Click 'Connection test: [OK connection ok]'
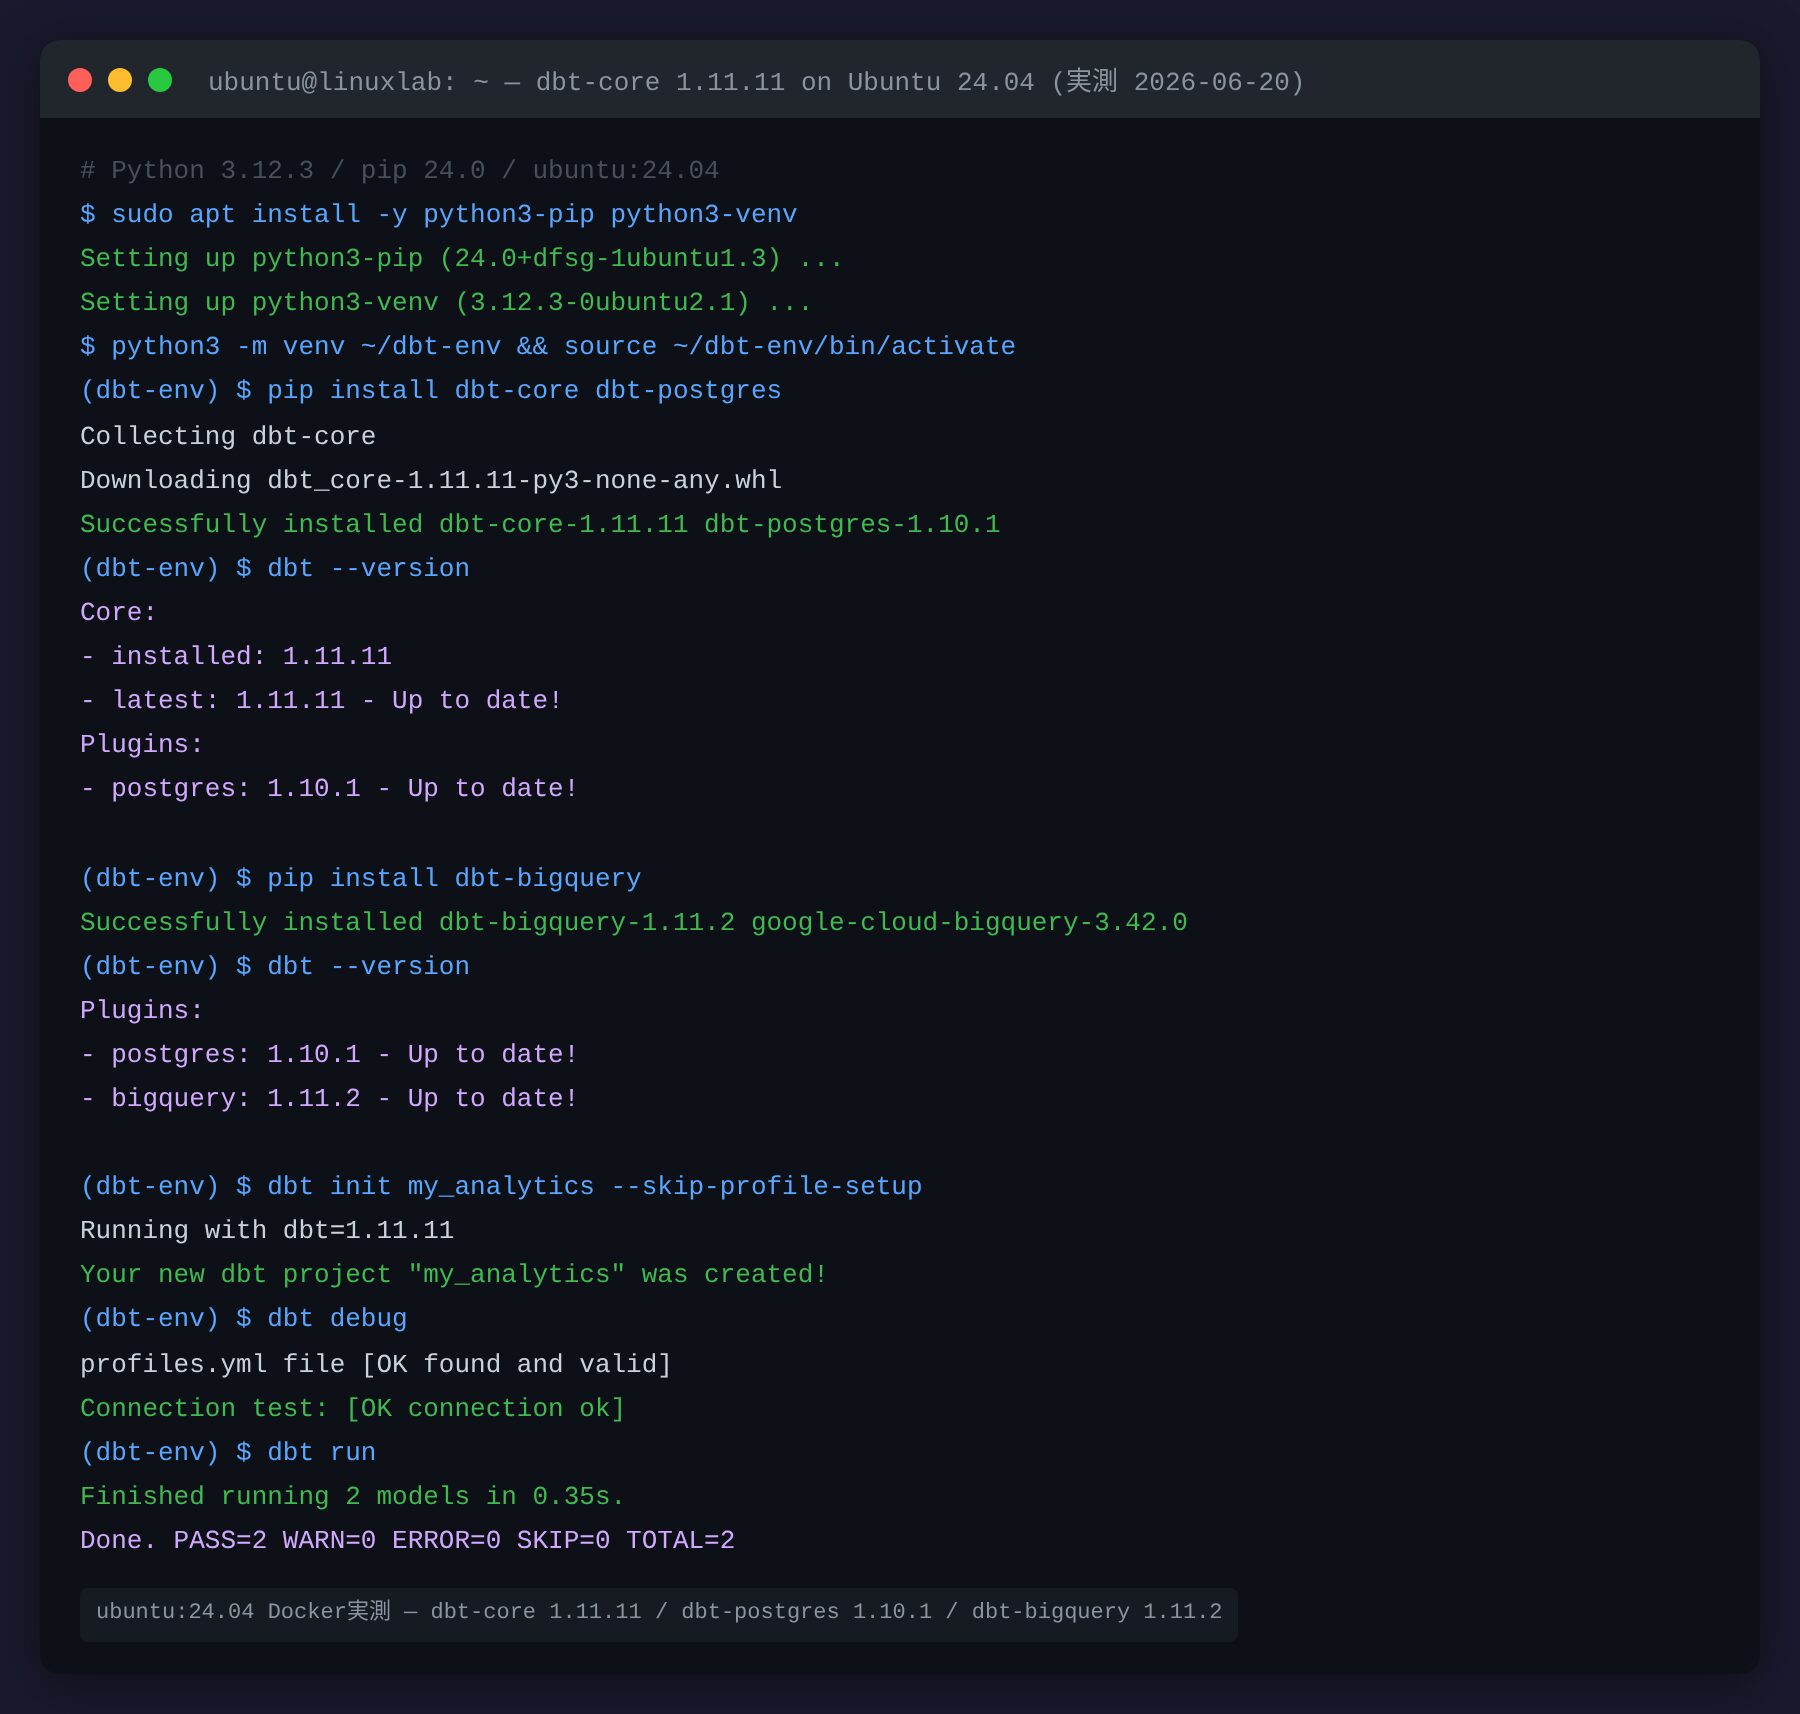 pyautogui.click(x=353, y=1408)
